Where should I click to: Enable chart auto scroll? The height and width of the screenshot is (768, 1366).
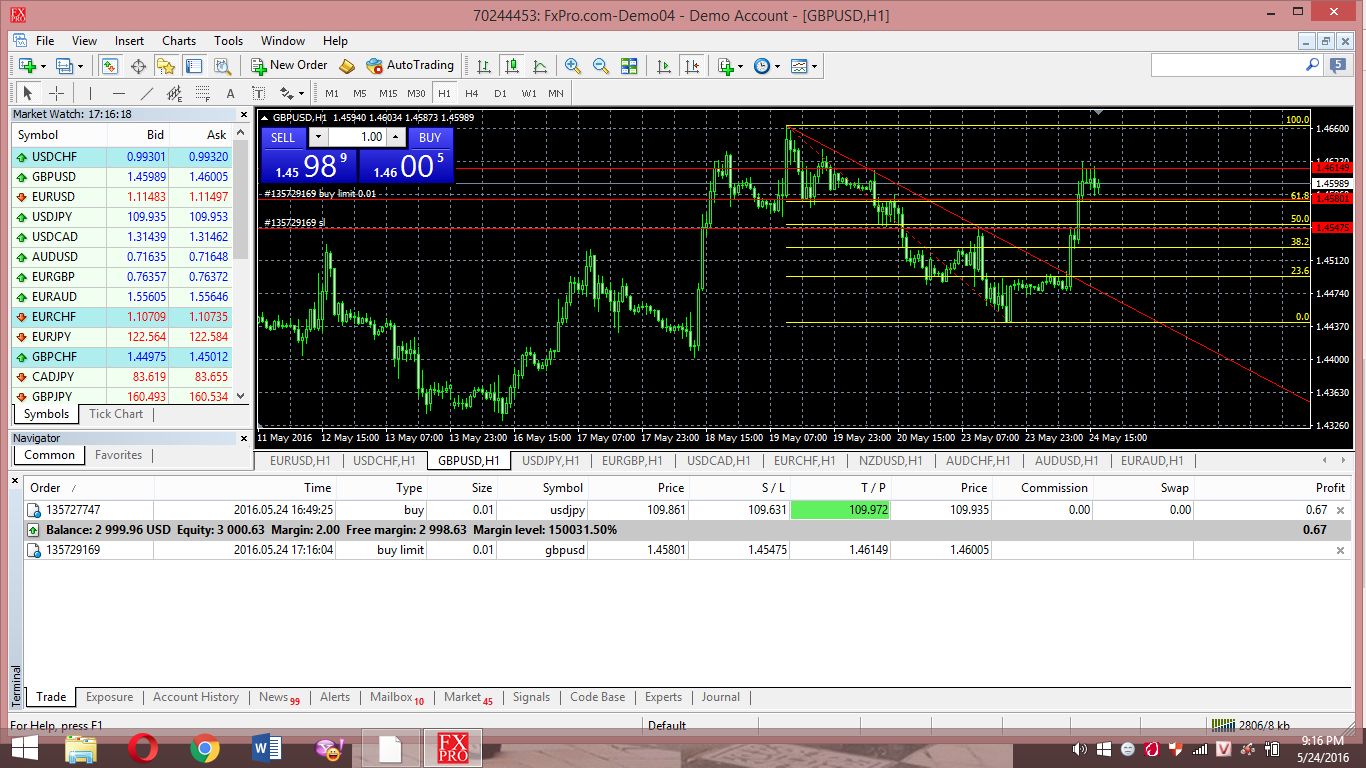click(663, 66)
